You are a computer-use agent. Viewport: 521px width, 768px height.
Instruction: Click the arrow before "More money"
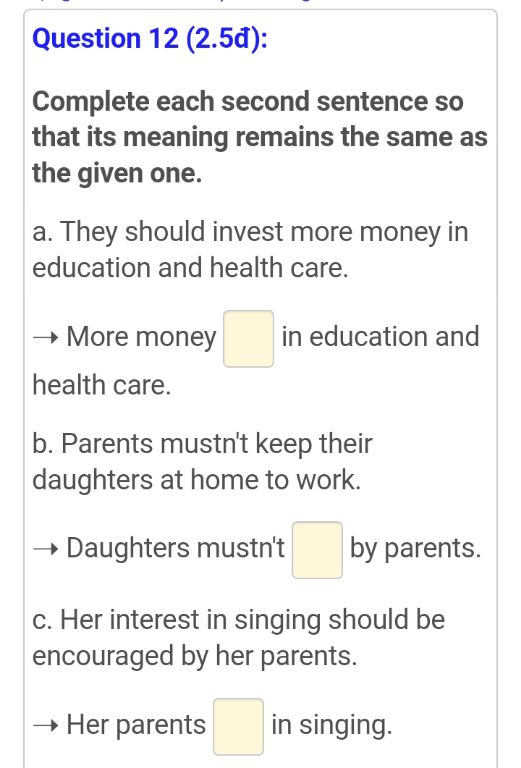(x=46, y=337)
